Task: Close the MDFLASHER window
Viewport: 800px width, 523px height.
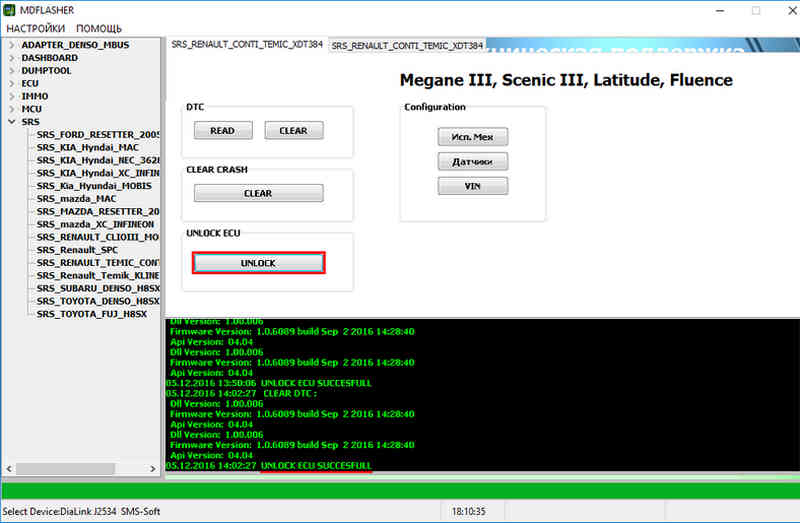Action: 791,11
